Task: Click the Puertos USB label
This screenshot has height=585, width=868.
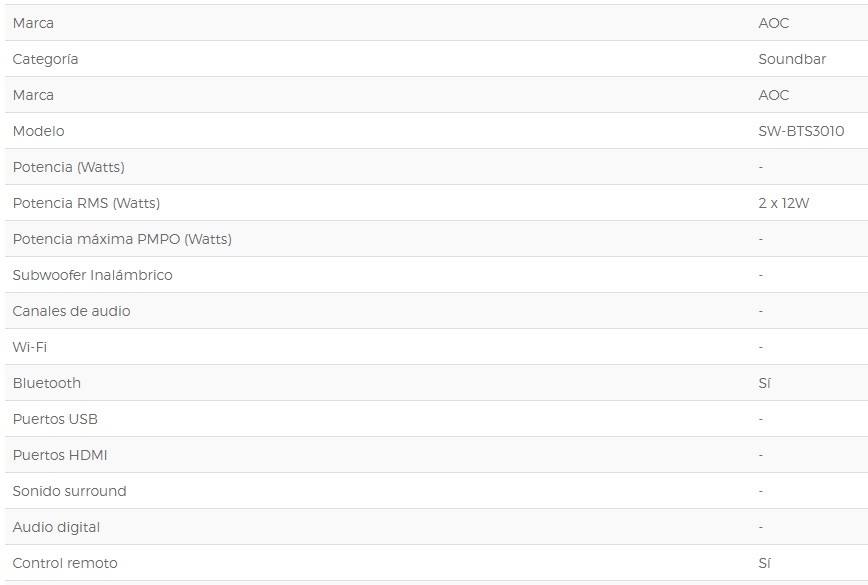Action: (55, 419)
